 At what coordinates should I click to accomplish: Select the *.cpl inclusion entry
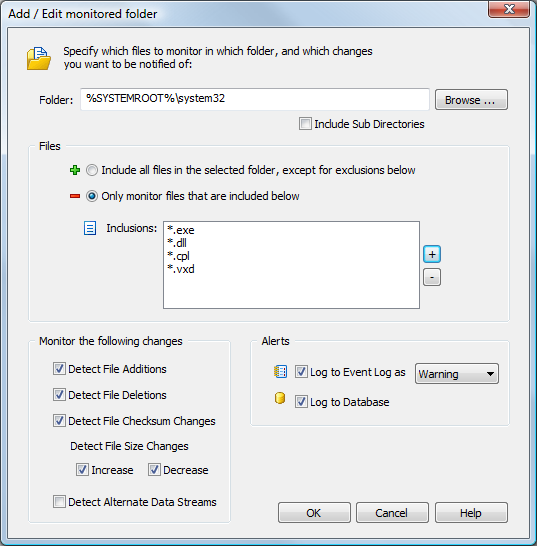pos(178,256)
